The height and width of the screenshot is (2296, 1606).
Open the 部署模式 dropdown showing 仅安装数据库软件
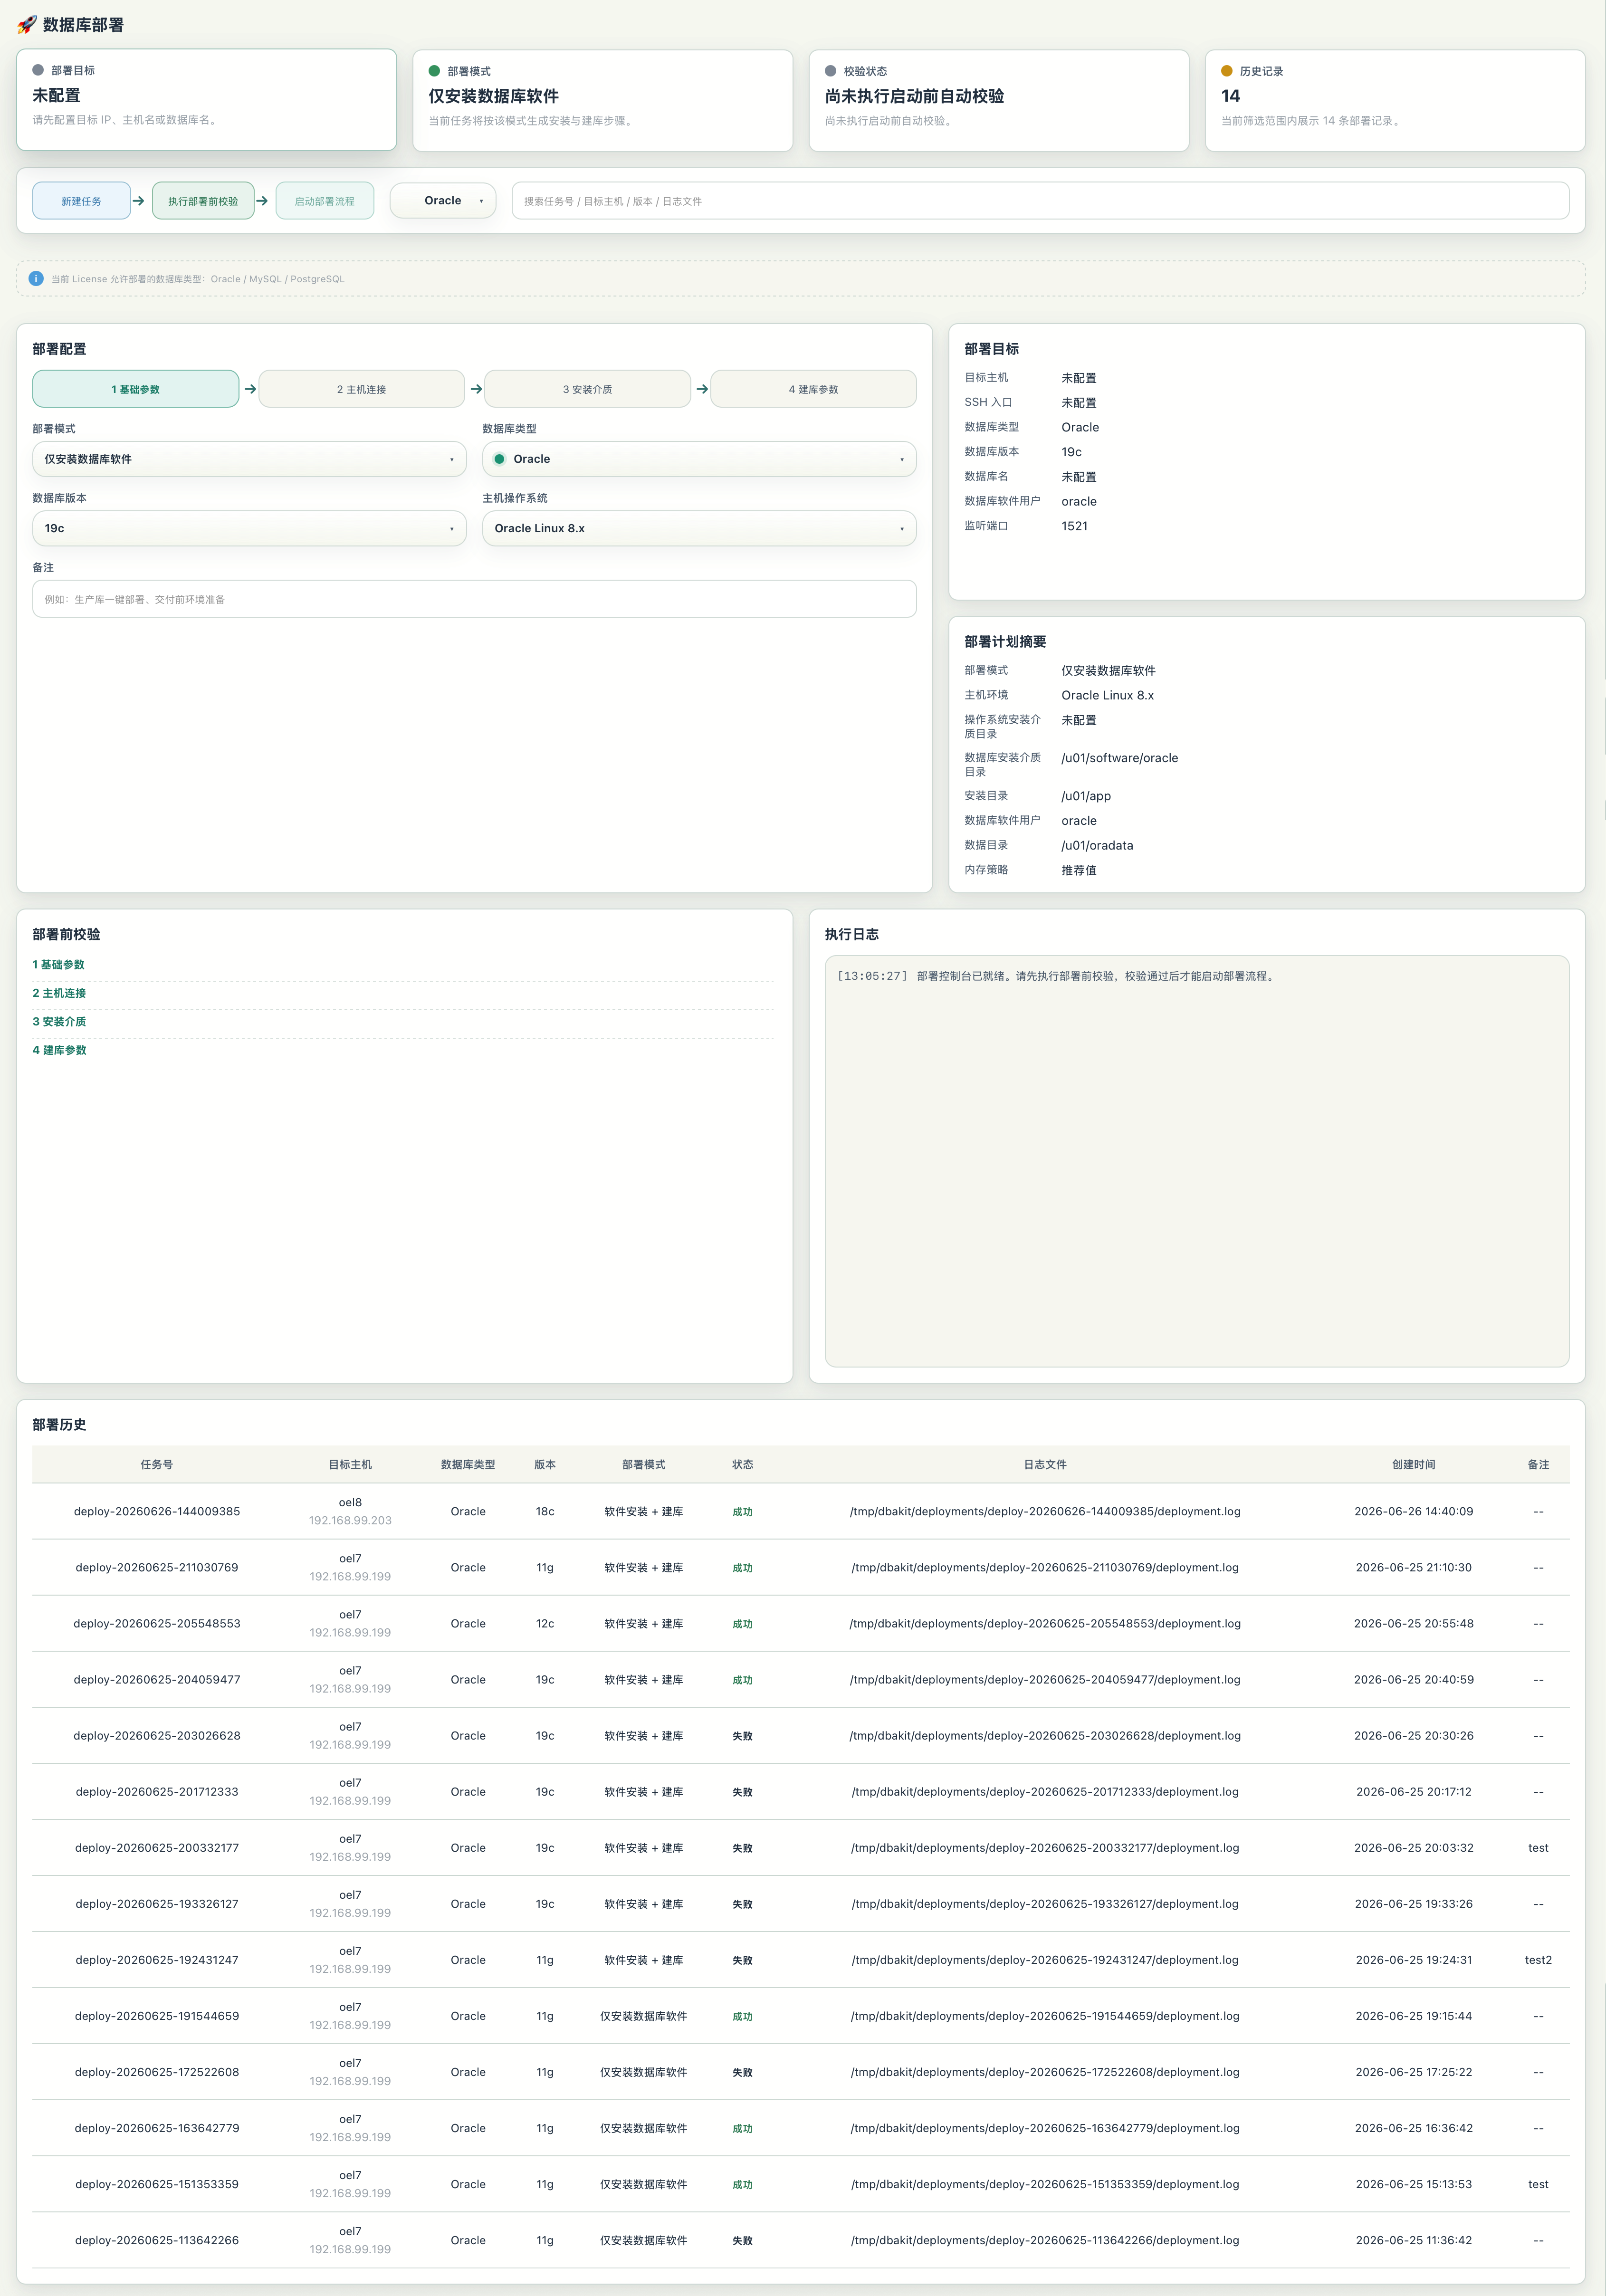coord(249,459)
